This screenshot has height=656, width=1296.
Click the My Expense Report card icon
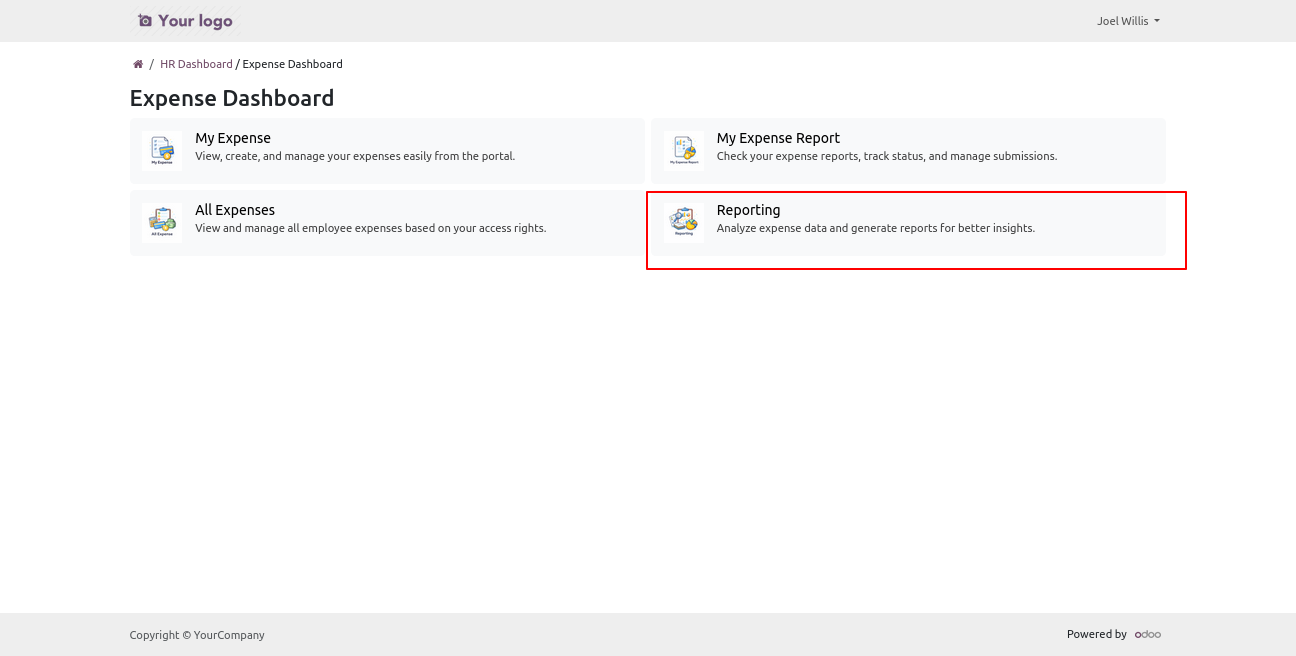tap(684, 150)
